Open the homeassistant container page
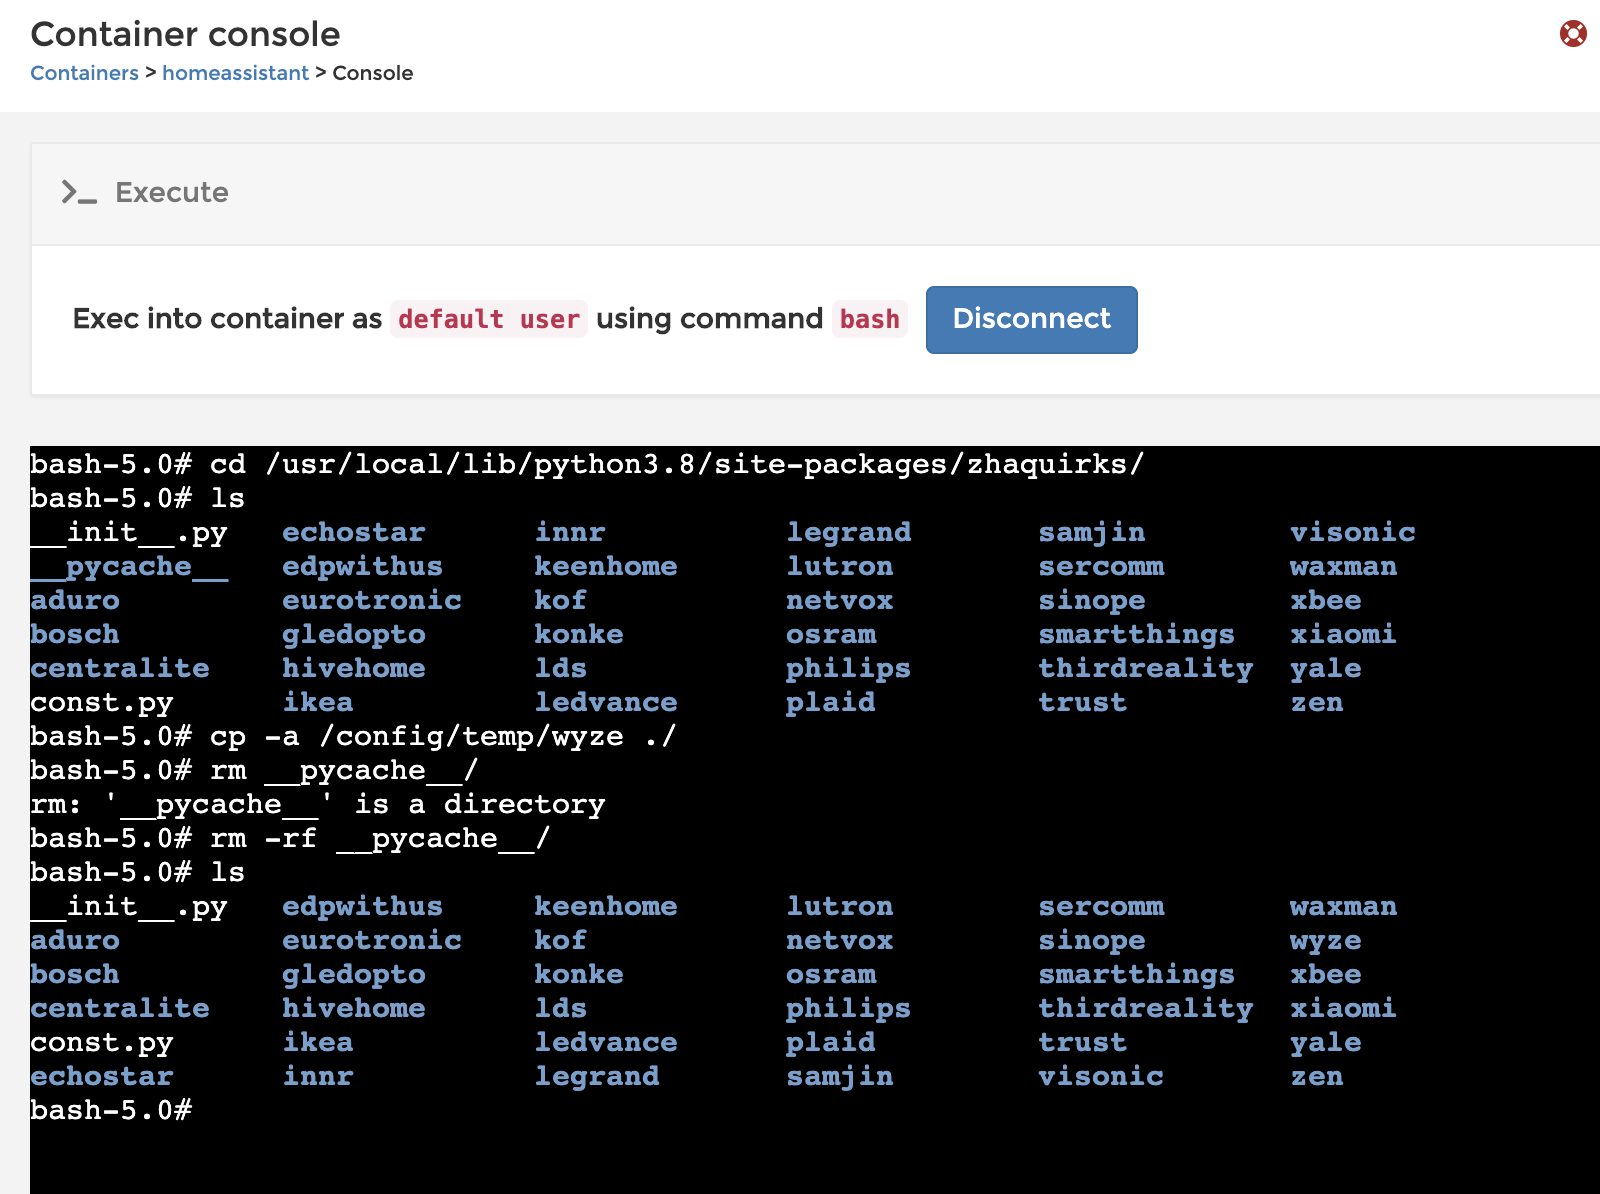The image size is (1600, 1194). pos(236,72)
